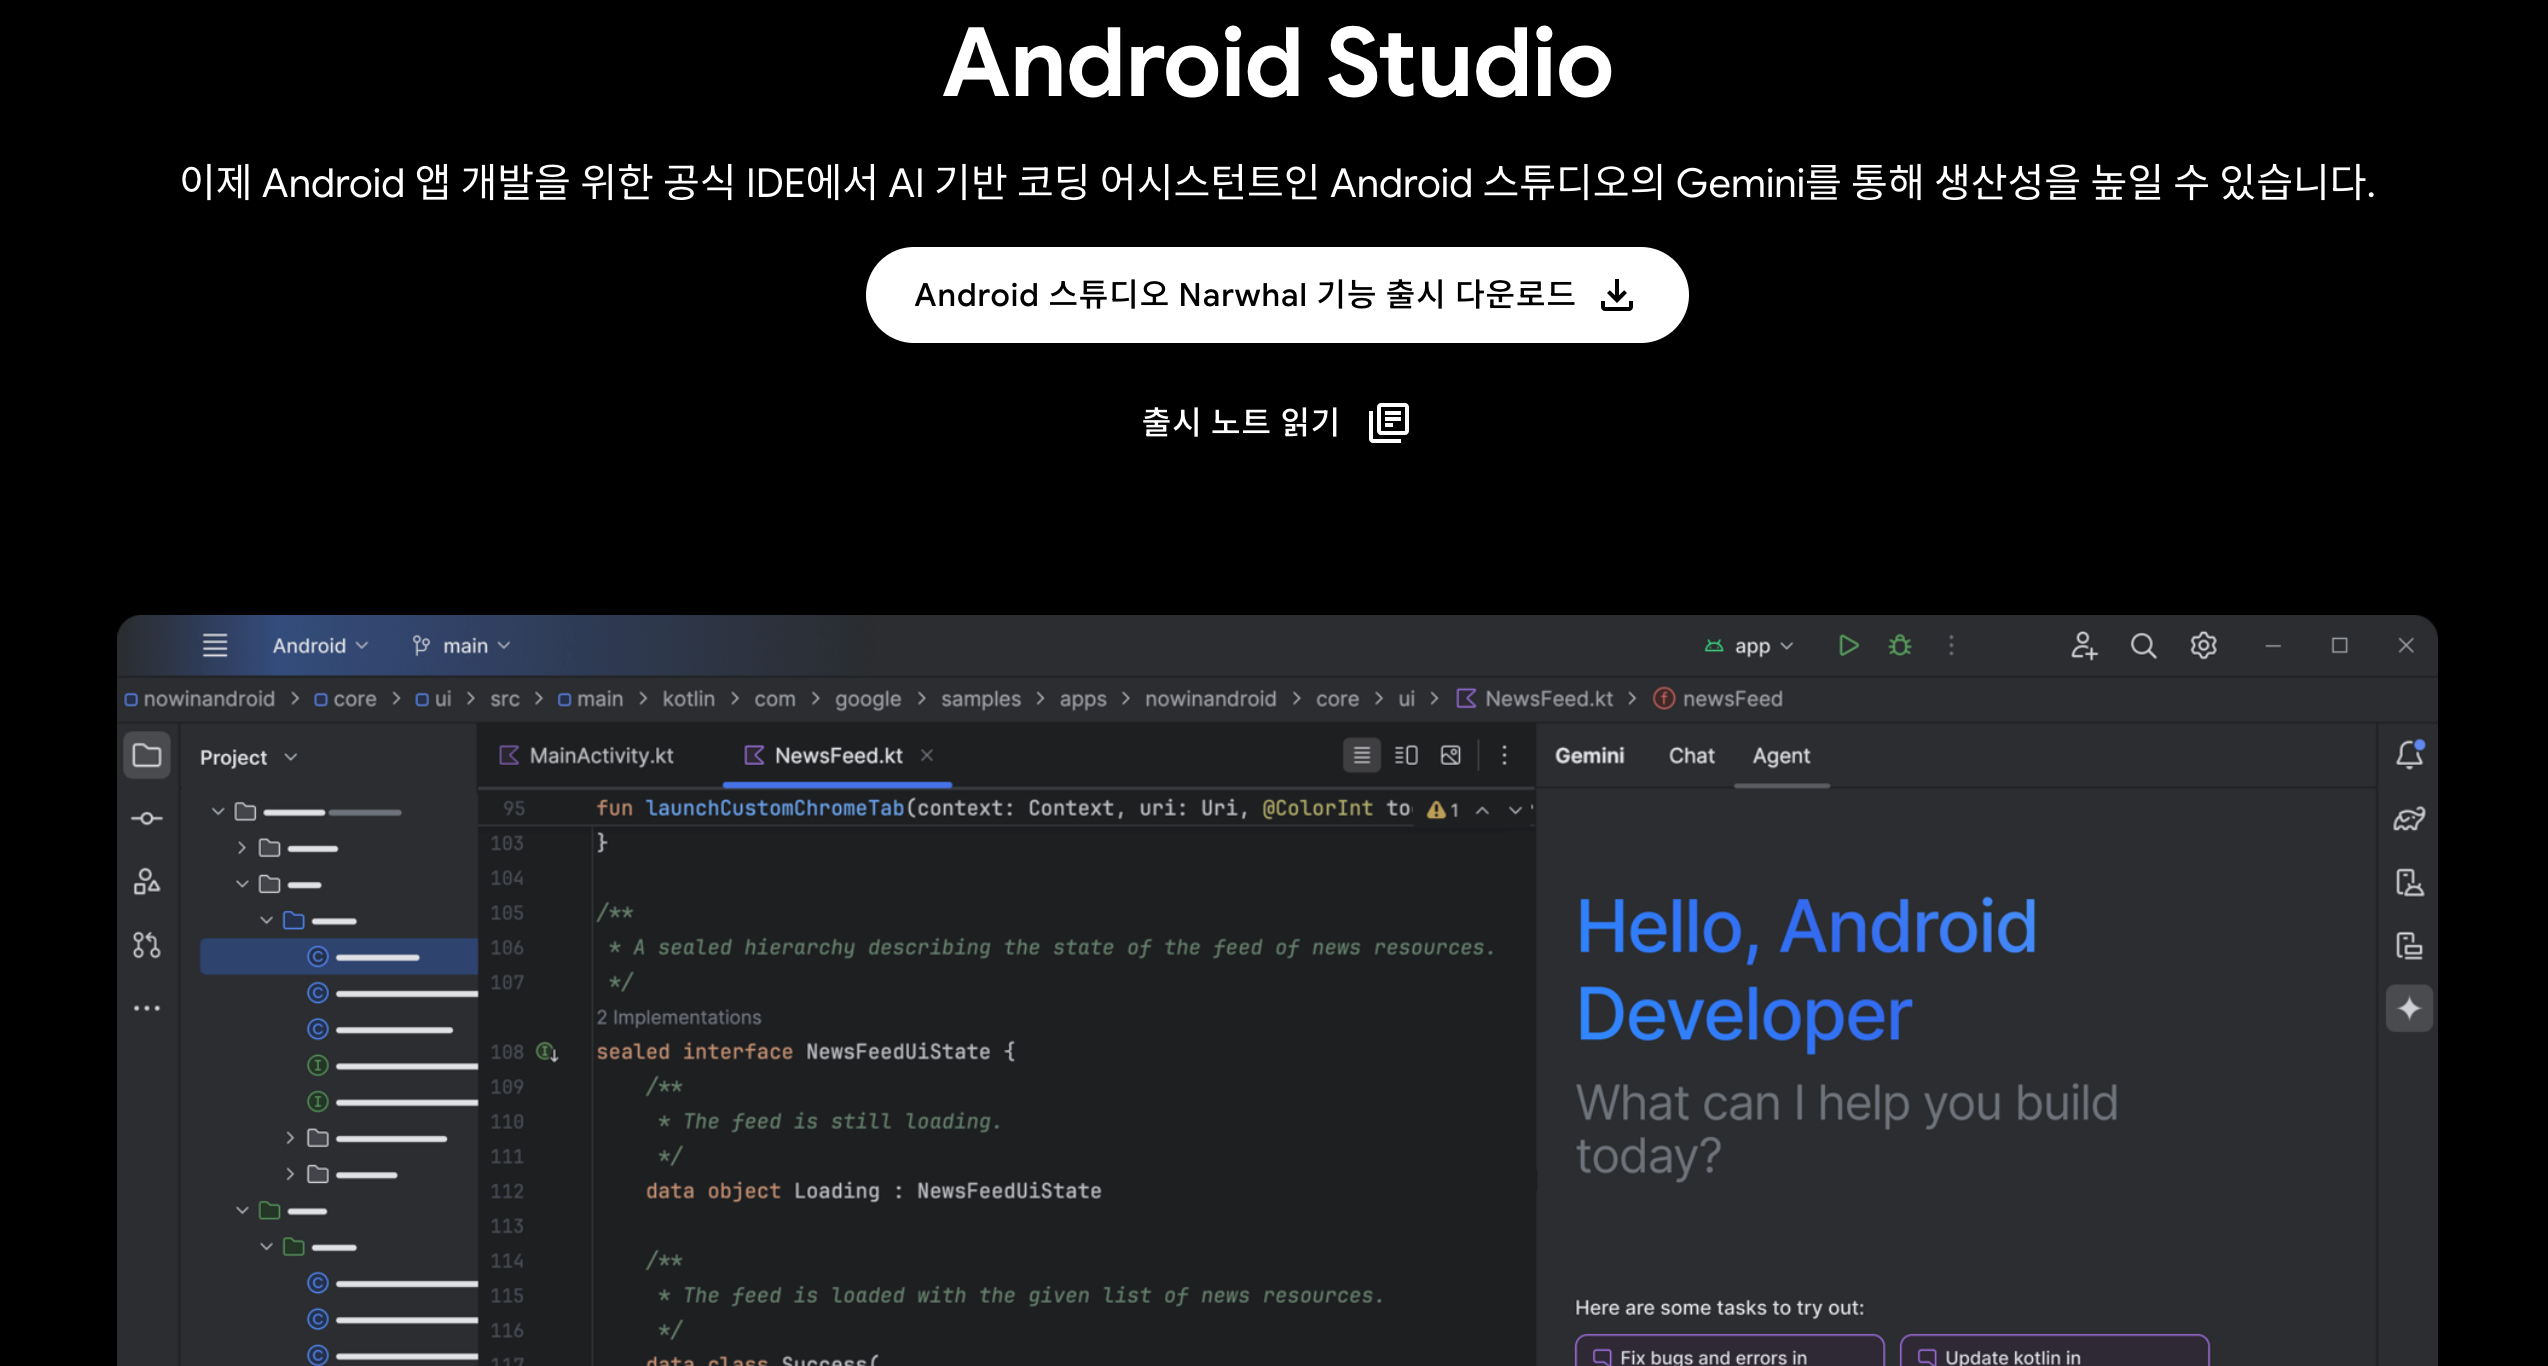The image size is (2548, 1366).
Task: Open the Notifications bell icon
Action: point(2409,755)
